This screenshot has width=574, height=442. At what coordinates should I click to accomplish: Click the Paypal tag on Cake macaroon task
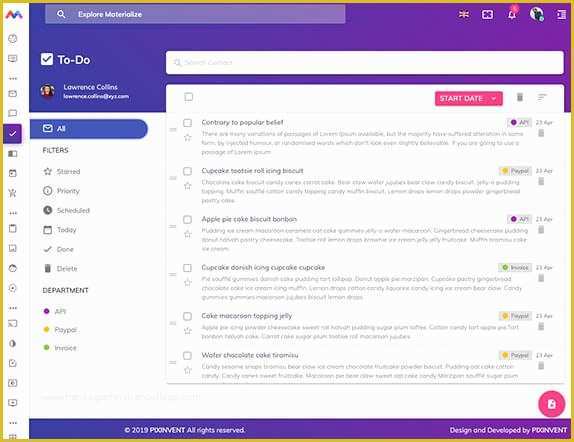(x=515, y=316)
